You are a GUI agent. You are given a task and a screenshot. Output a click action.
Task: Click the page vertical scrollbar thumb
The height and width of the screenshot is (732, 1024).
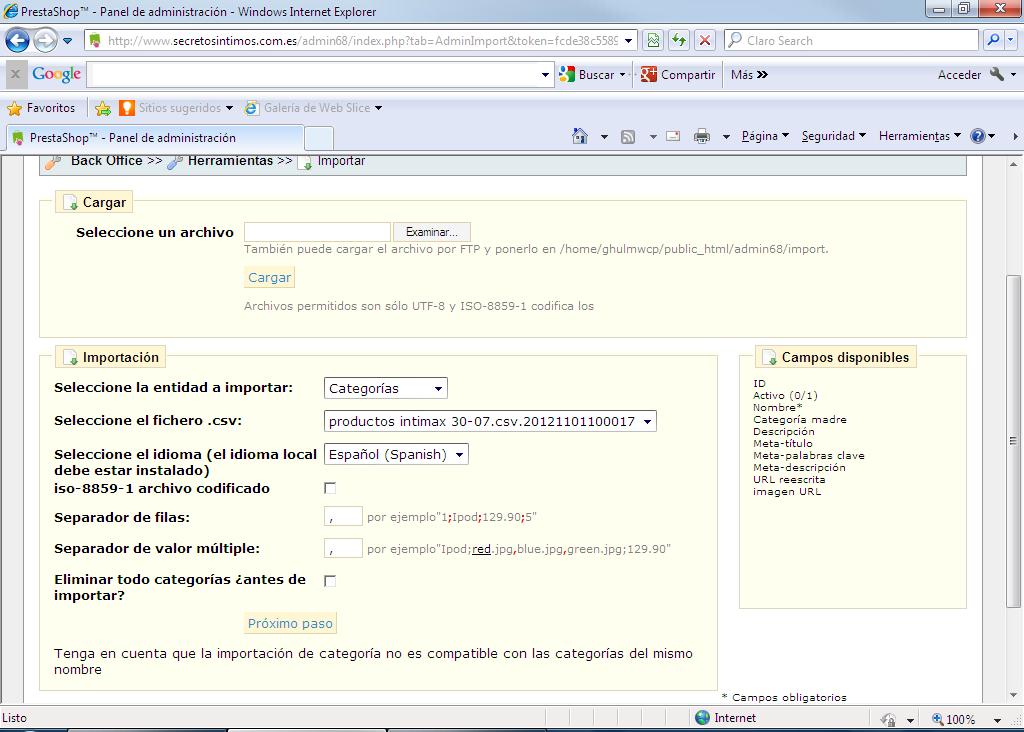click(x=1013, y=441)
